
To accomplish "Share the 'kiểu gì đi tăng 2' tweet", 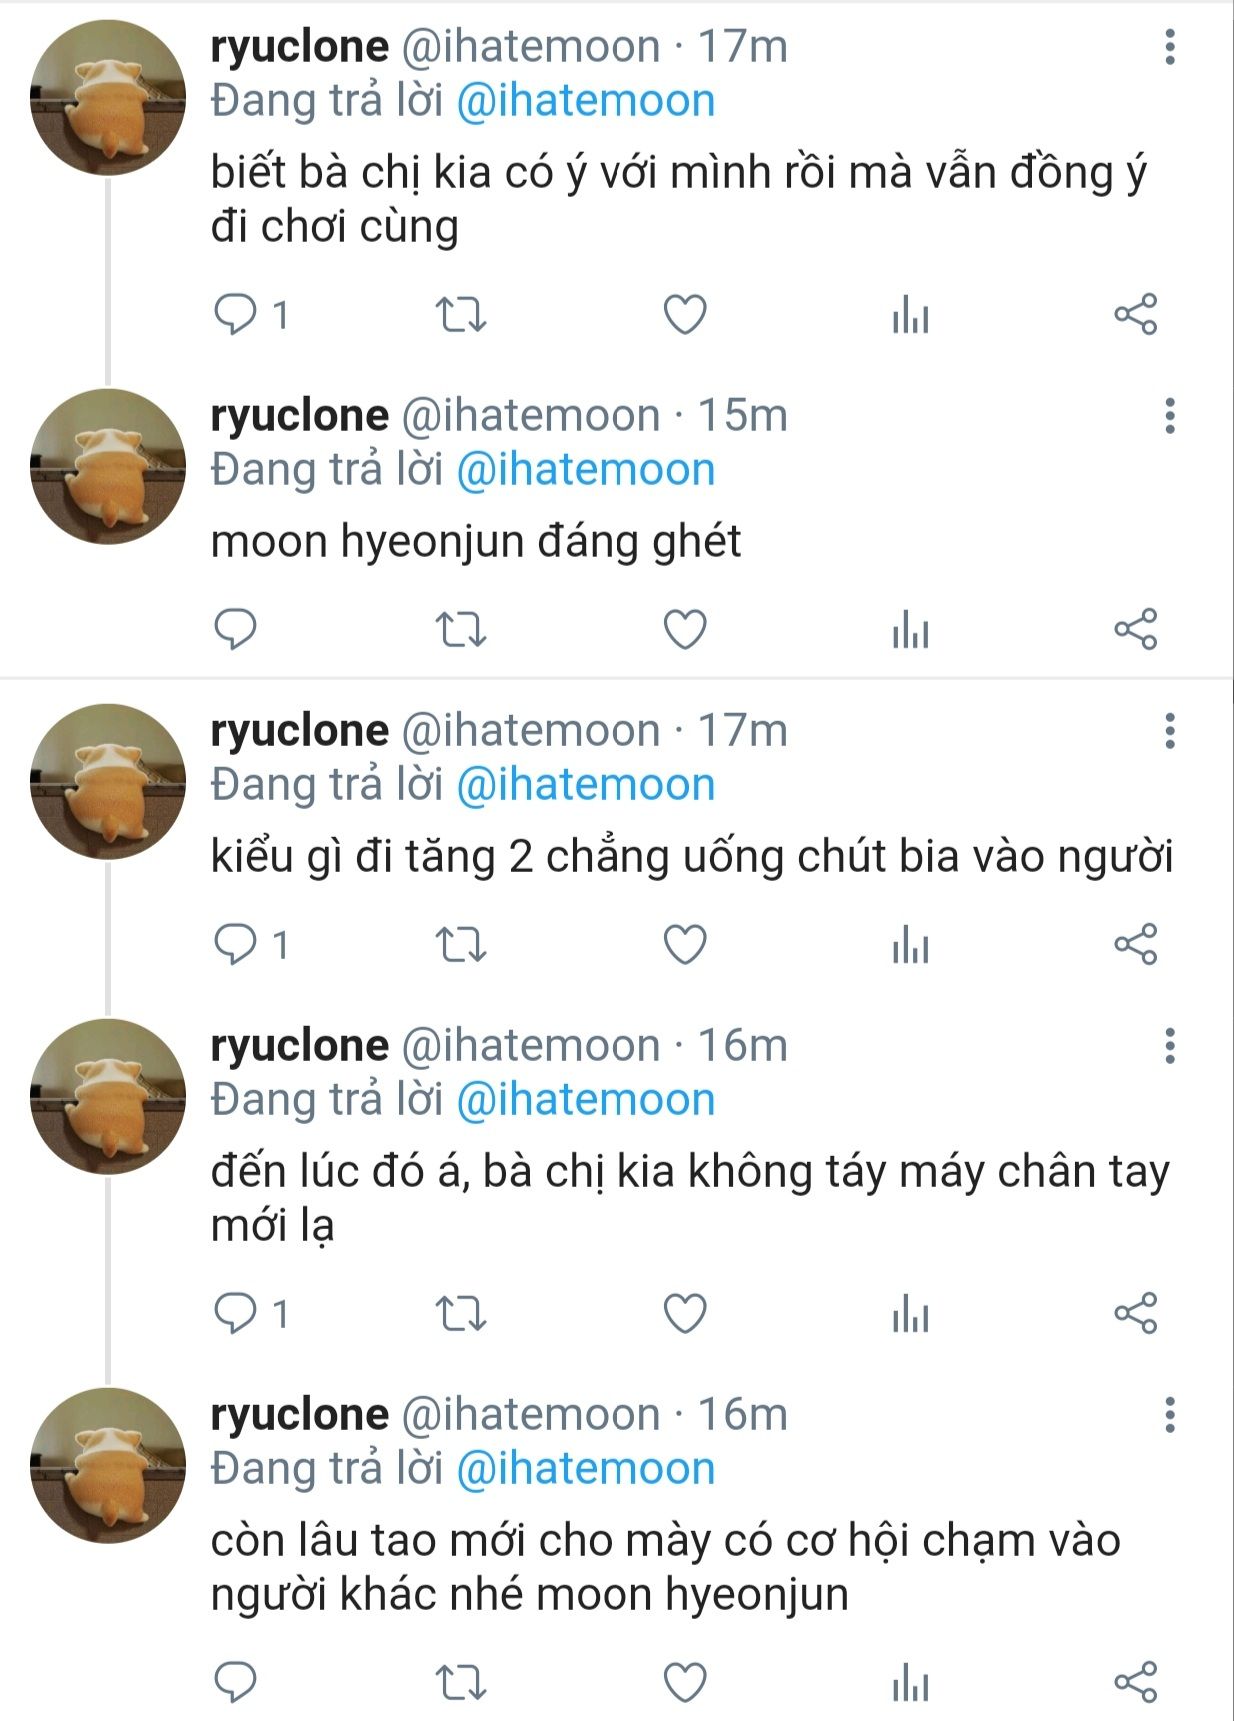I will click(1135, 944).
